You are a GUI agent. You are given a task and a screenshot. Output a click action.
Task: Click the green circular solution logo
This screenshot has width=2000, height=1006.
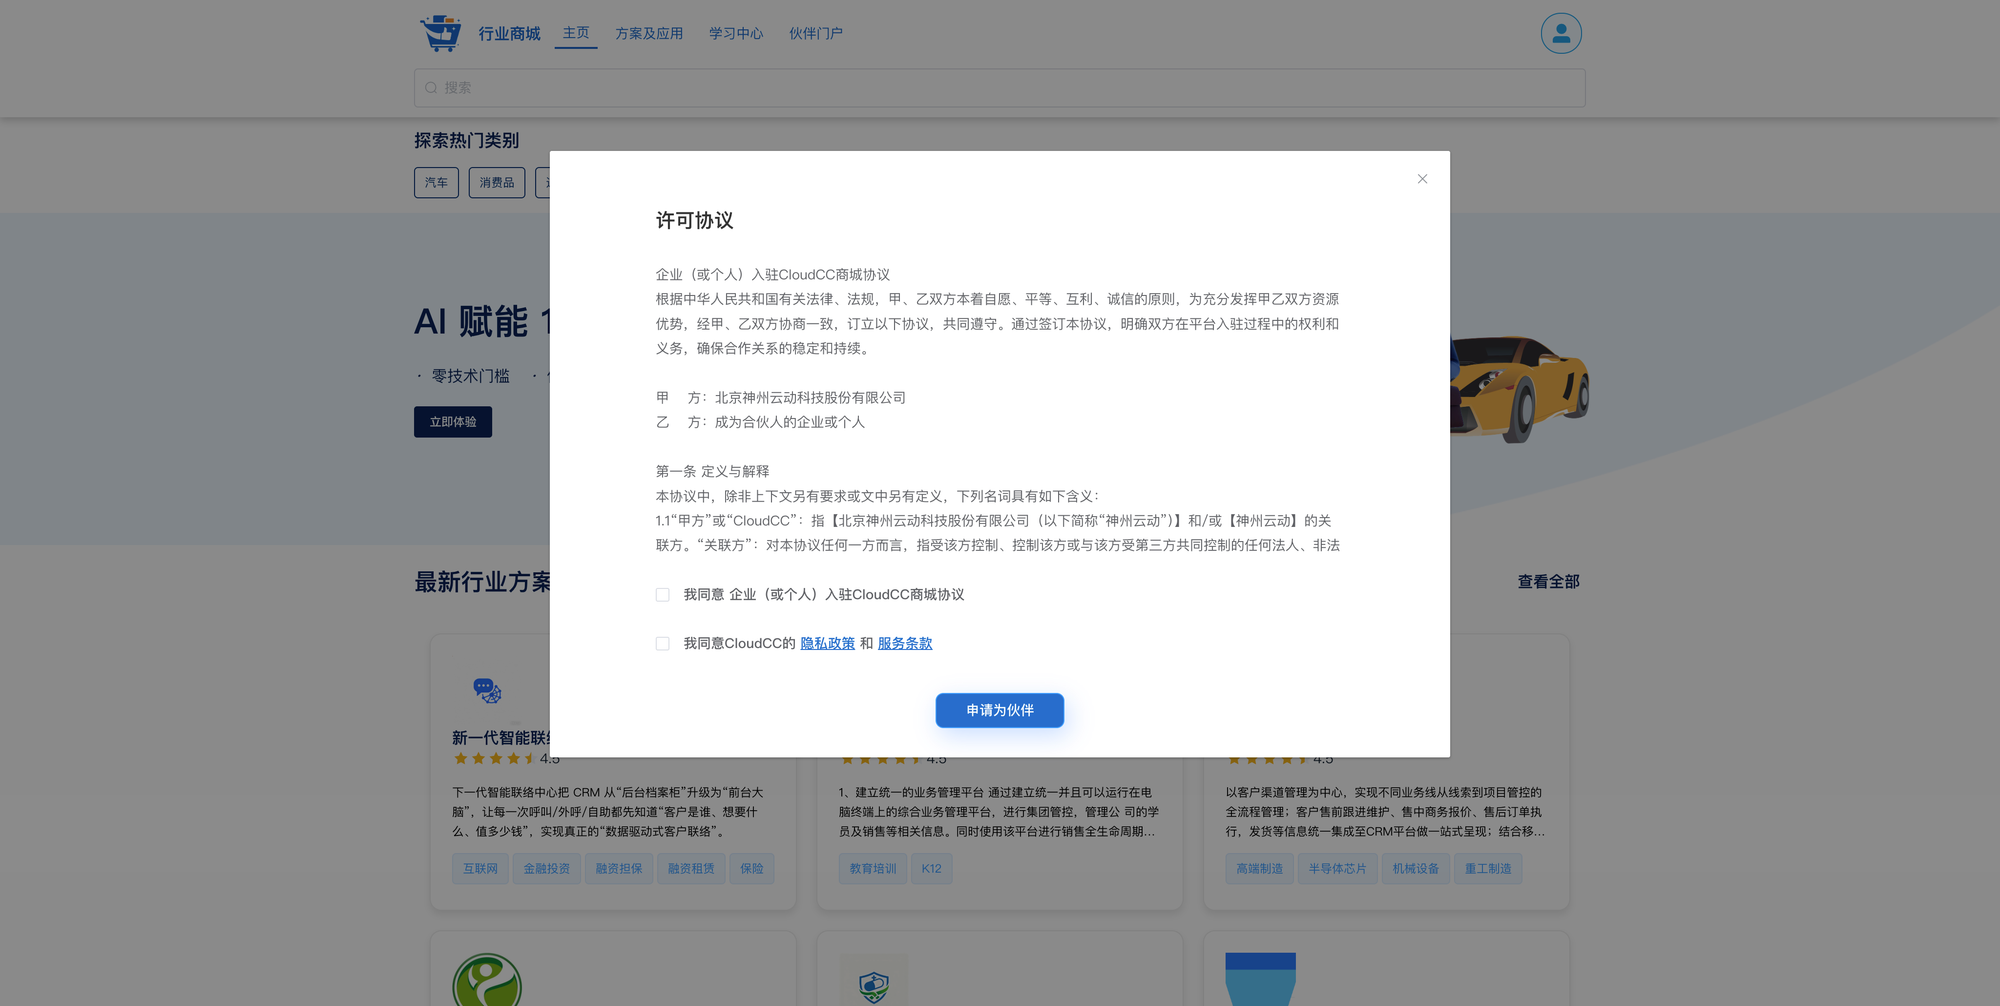click(487, 982)
